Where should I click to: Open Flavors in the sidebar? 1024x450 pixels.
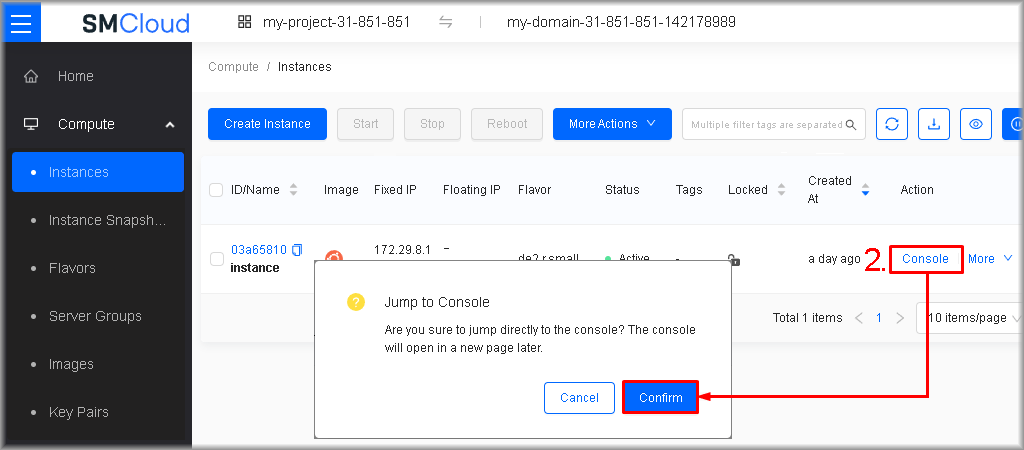point(72,268)
